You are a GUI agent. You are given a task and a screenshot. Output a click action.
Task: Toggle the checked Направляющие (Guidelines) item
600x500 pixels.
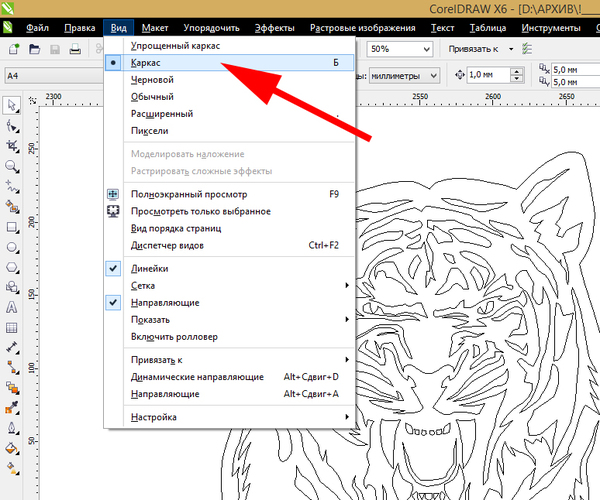click(x=165, y=302)
